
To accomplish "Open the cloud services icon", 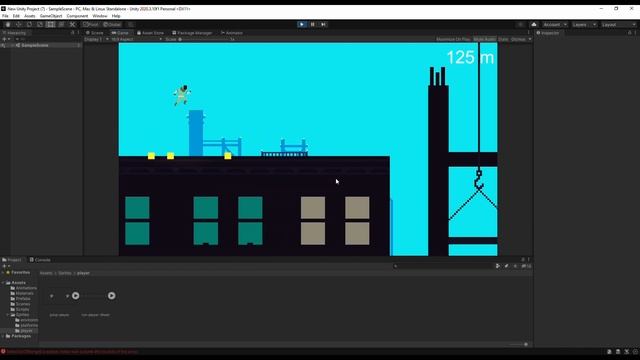I will 533,24.
